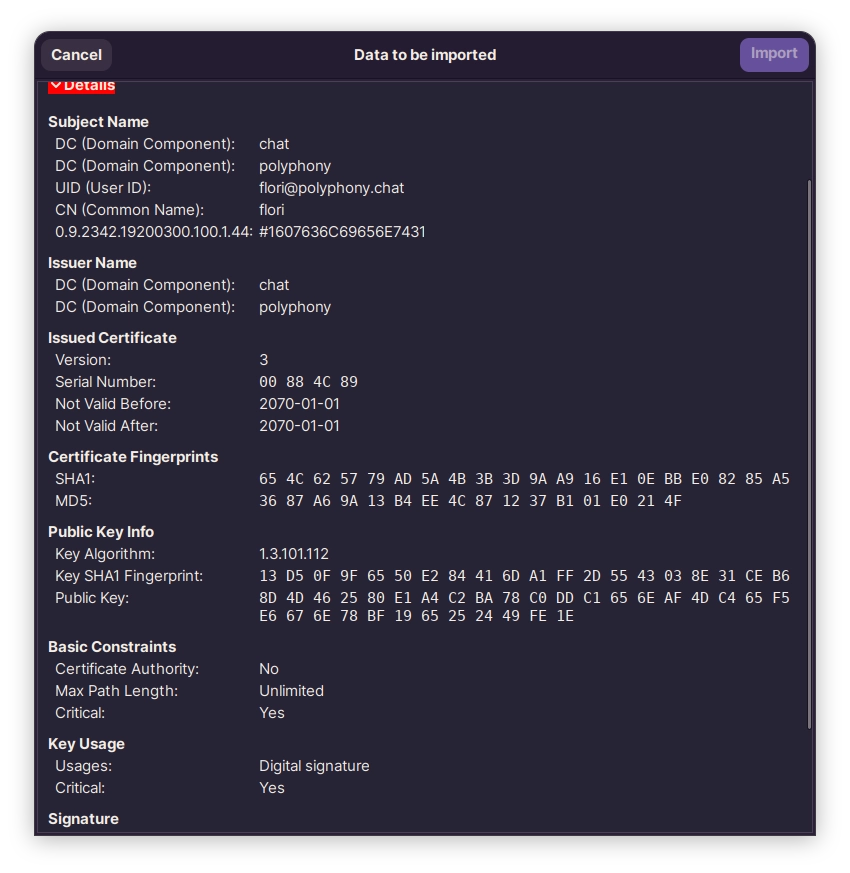Select the Not Valid Before date
Viewport: 850px width, 873px height.
click(x=300, y=403)
